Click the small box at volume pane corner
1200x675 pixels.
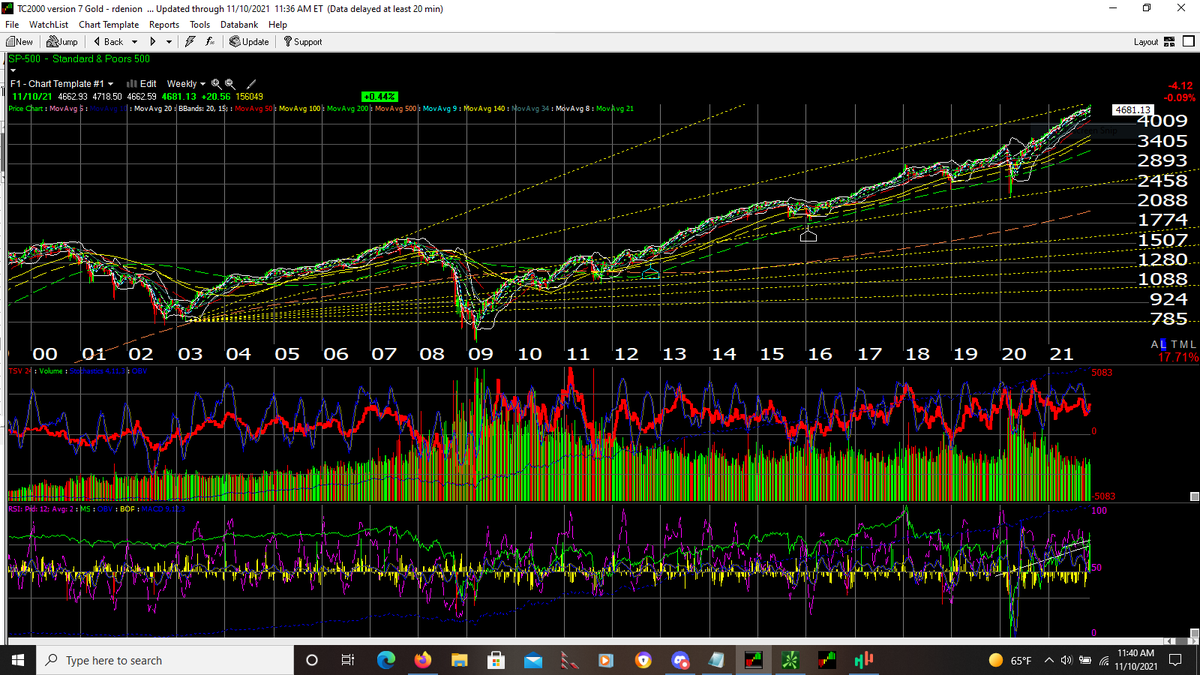coord(1193,497)
